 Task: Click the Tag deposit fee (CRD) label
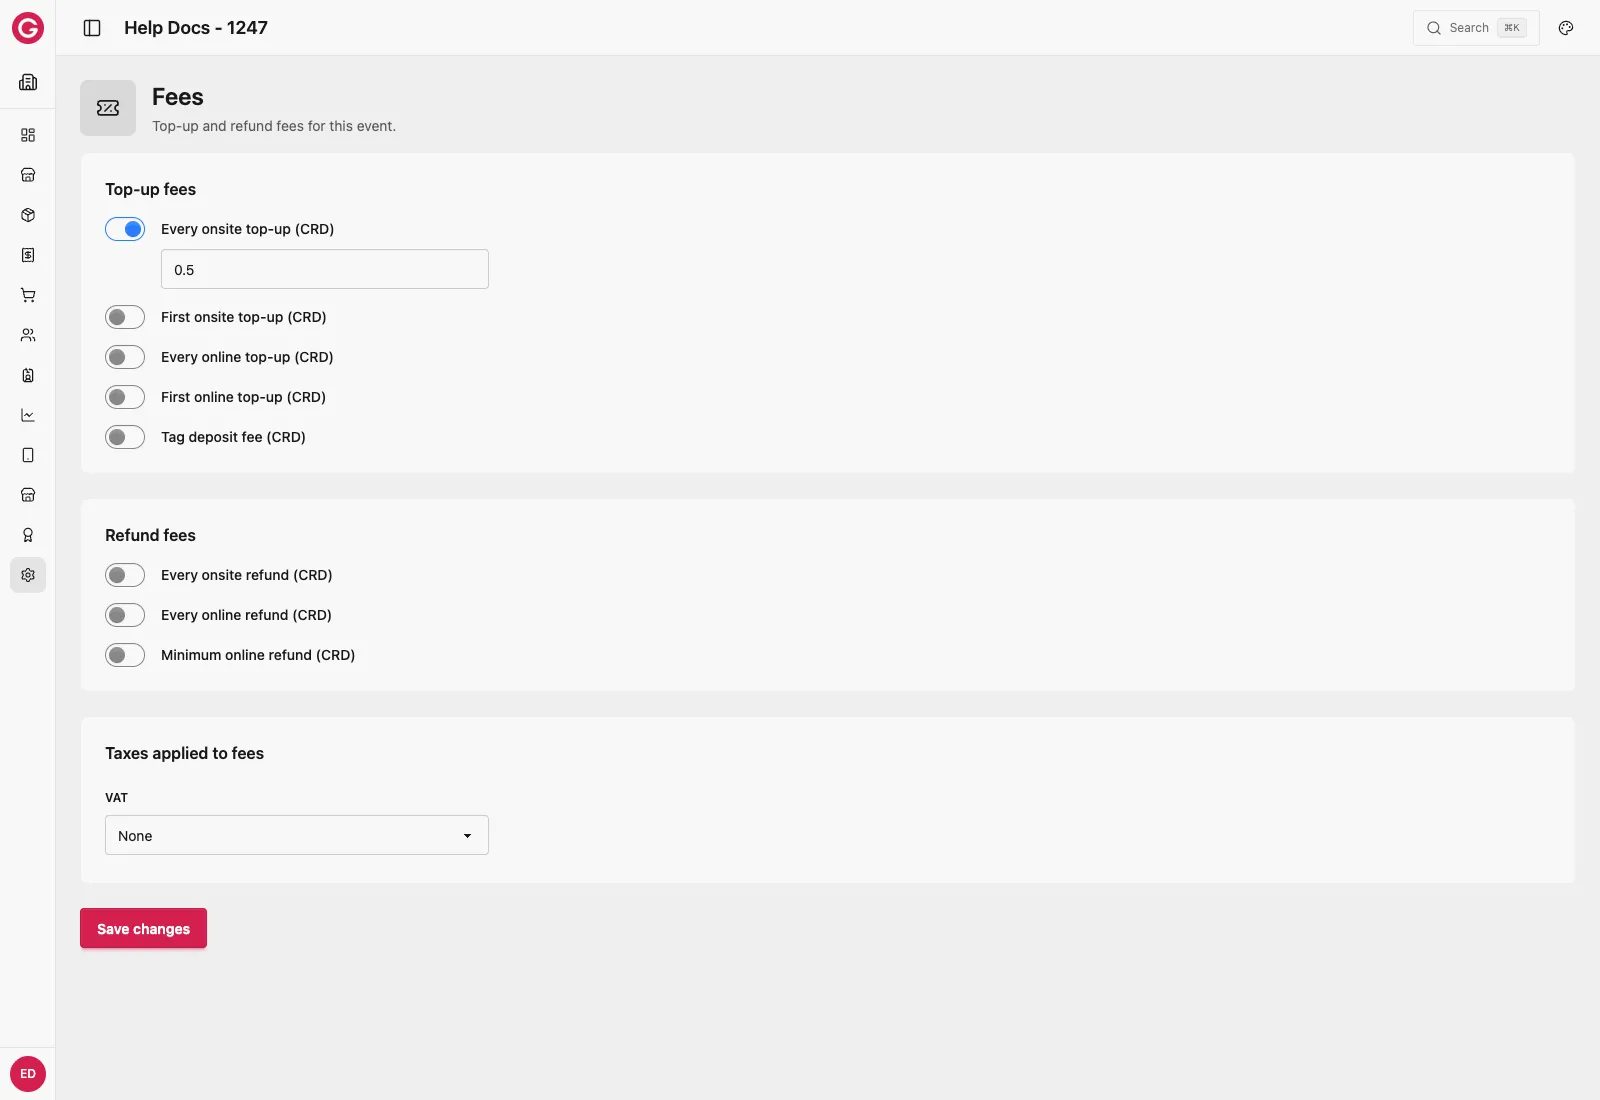(233, 437)
